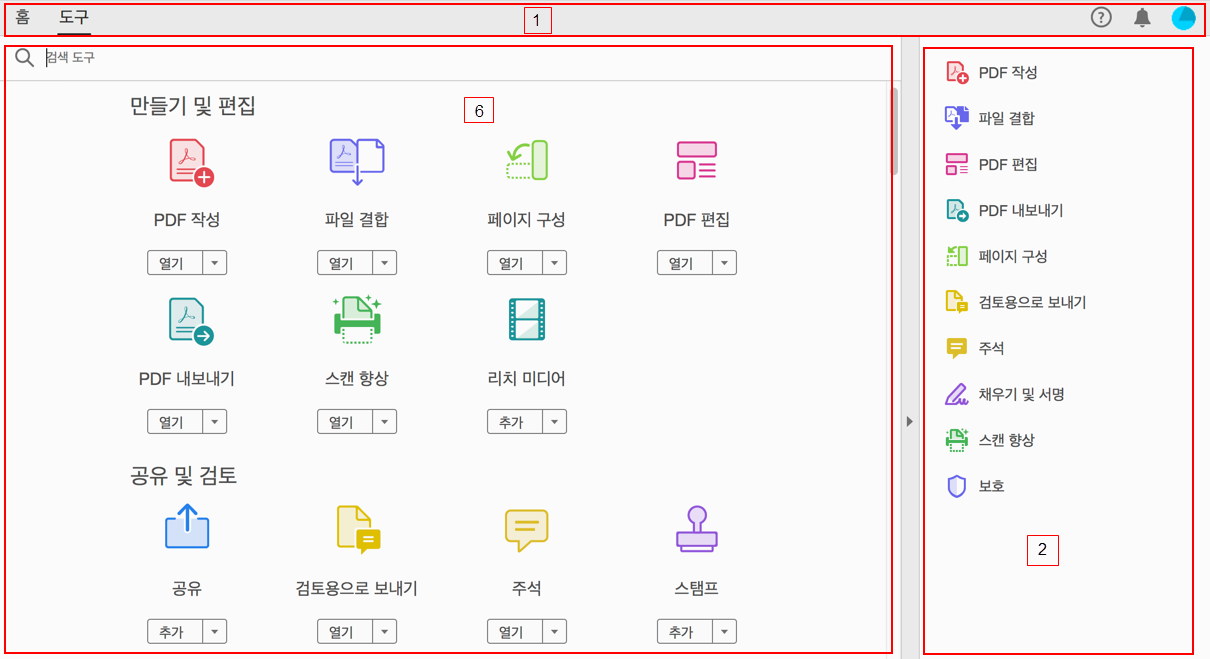Image resolution: width=1210 pixels, height=659 pixels.
Task: Select the 도구 tab
Action: [x=75, y=17]
